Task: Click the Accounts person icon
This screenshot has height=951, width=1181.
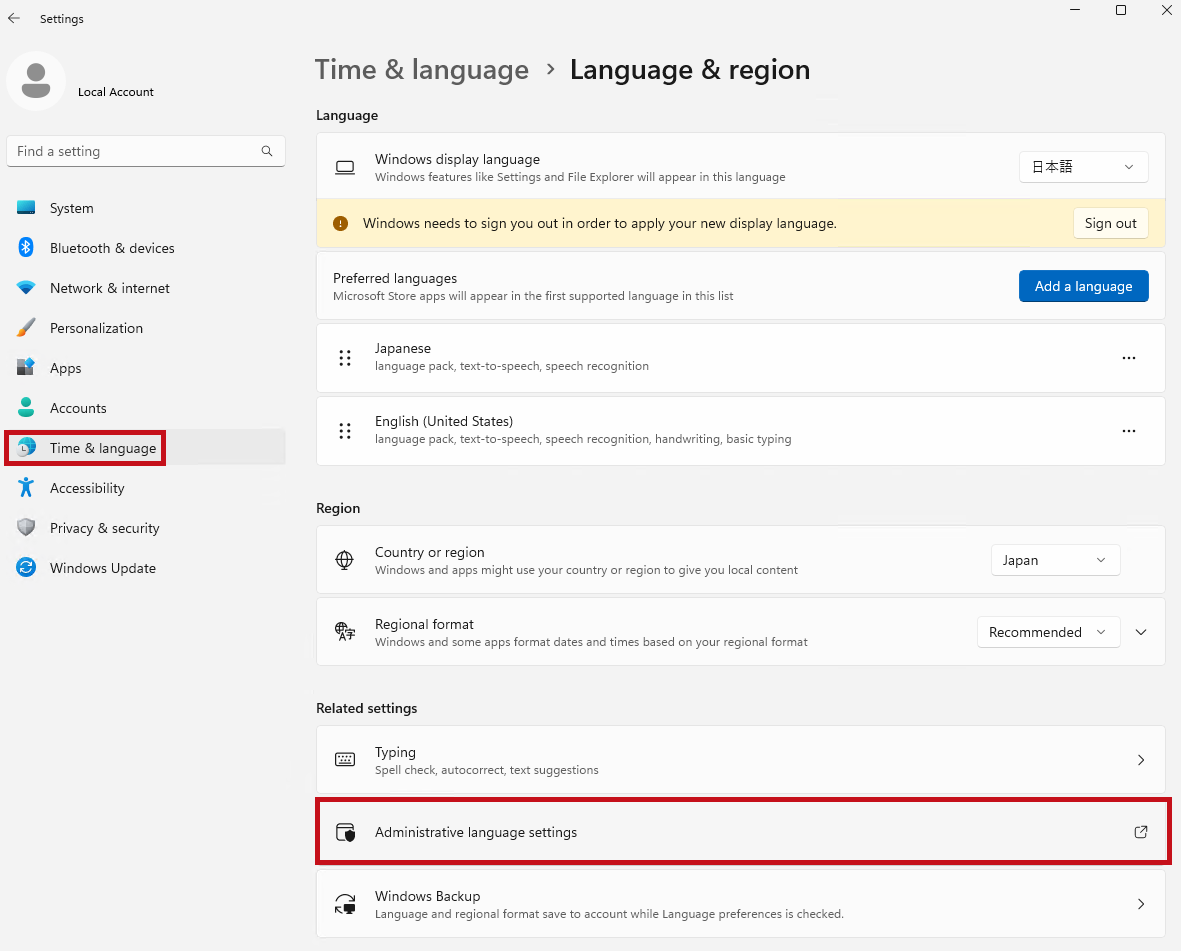Action: pos(26,407)
